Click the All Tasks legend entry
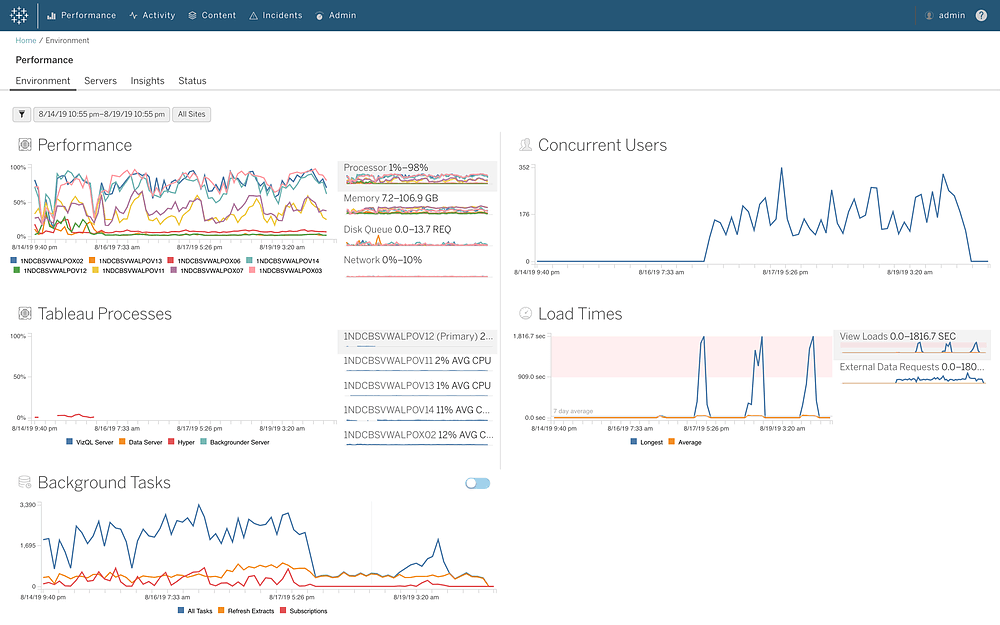This screenshot has width=1000, height=625. [x=195, y=611]
